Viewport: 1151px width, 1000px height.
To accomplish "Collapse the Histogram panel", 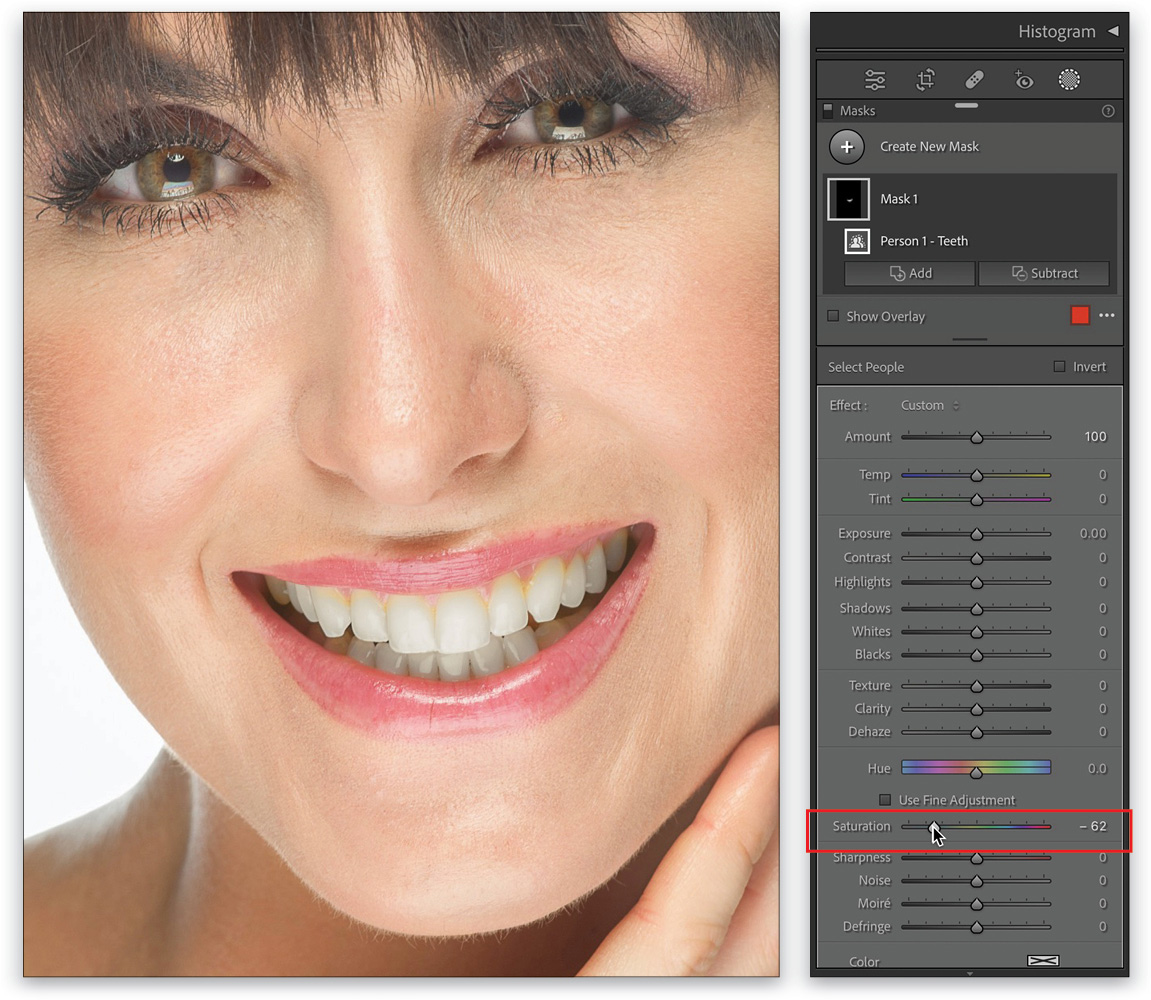I will coord(1113,31).
